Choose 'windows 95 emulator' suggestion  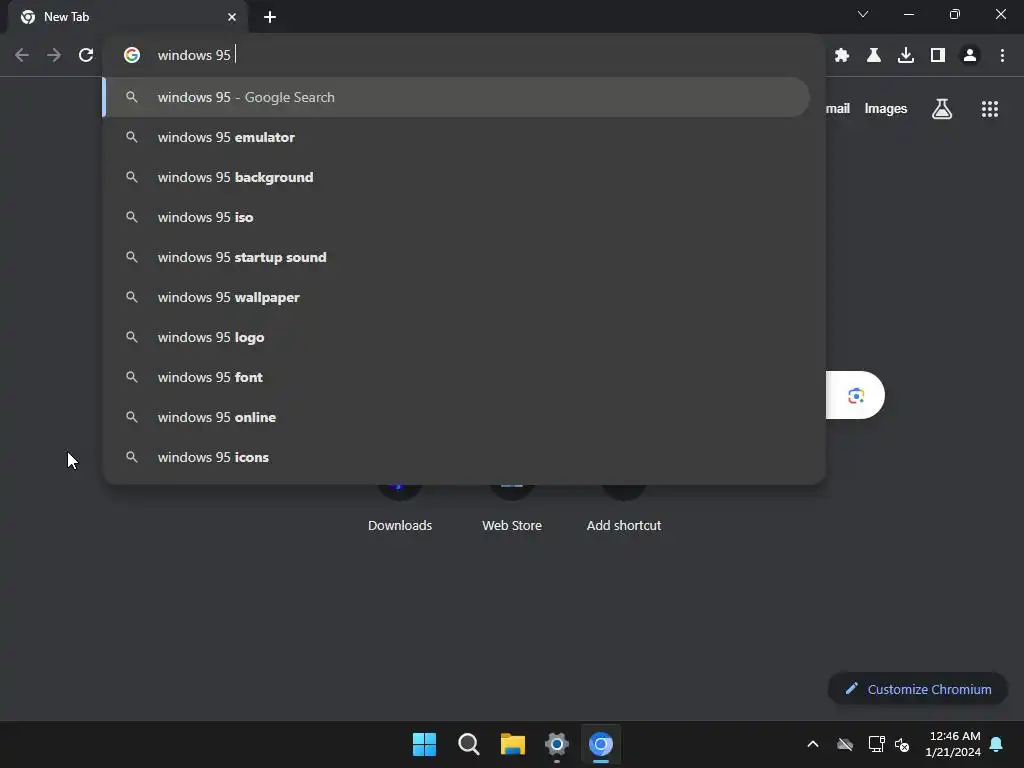pyautogui.click(x=456, y=137)
